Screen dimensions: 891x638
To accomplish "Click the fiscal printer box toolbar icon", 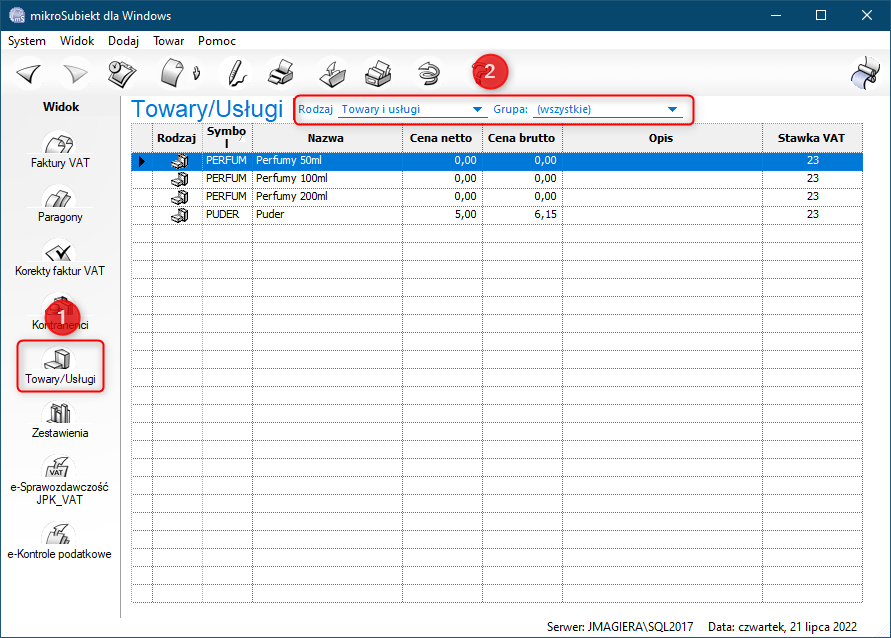I will (x=378, y=73).
